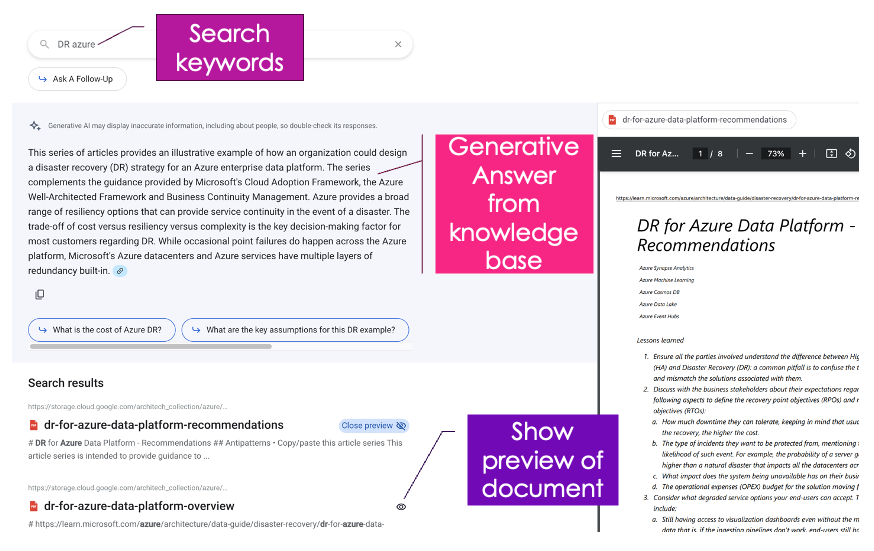This screenshot has height=551, width=874.
Task: Click 'Azure Event Hubs' in PDF list
Action: pyautogui.click(x=659, y=316)
